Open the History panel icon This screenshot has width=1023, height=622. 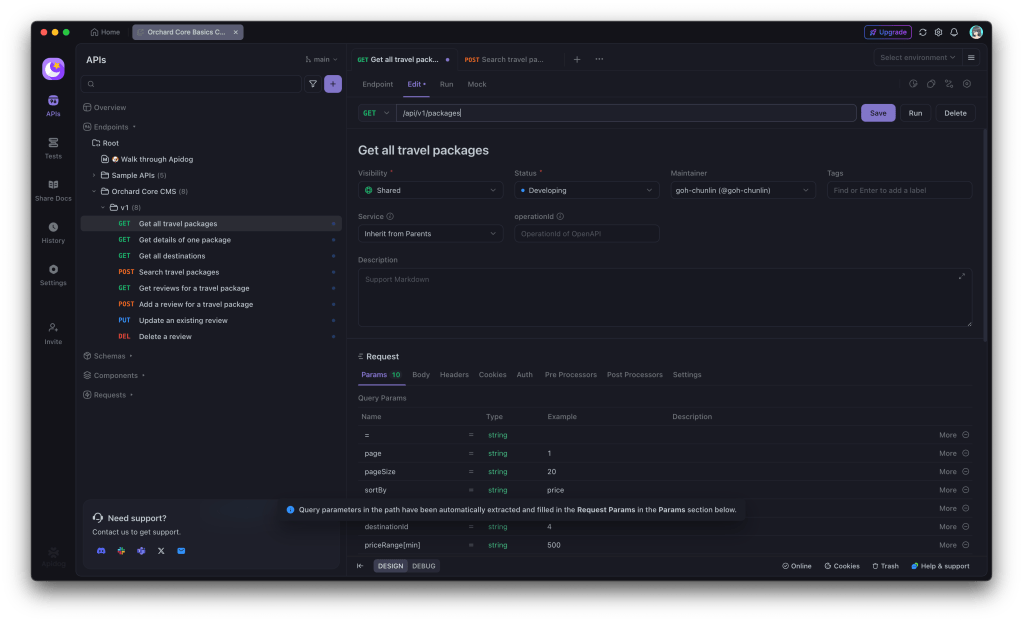(53, 232)
